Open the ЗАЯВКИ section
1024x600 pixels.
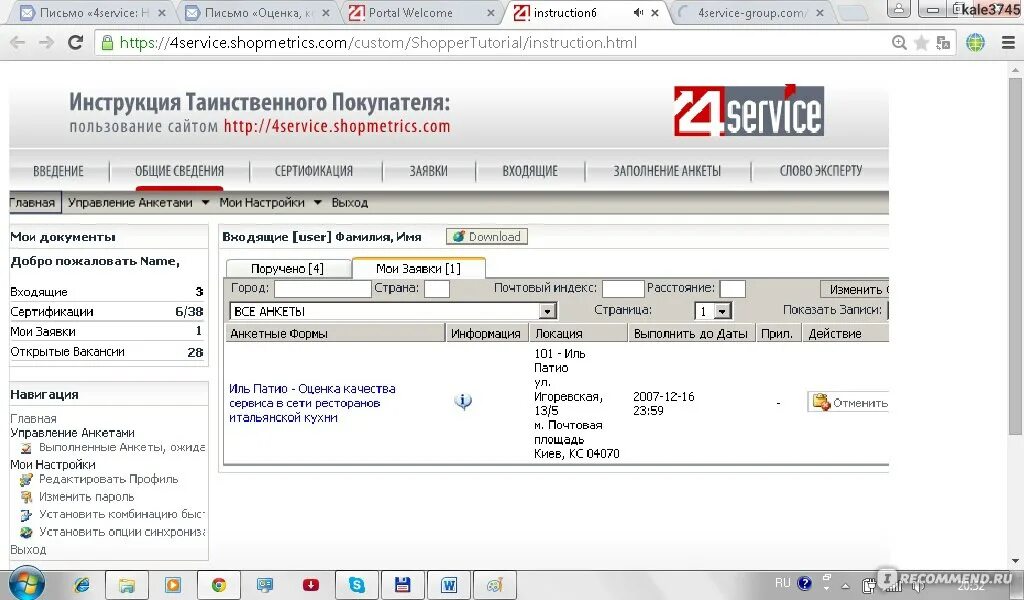point(428,171)
